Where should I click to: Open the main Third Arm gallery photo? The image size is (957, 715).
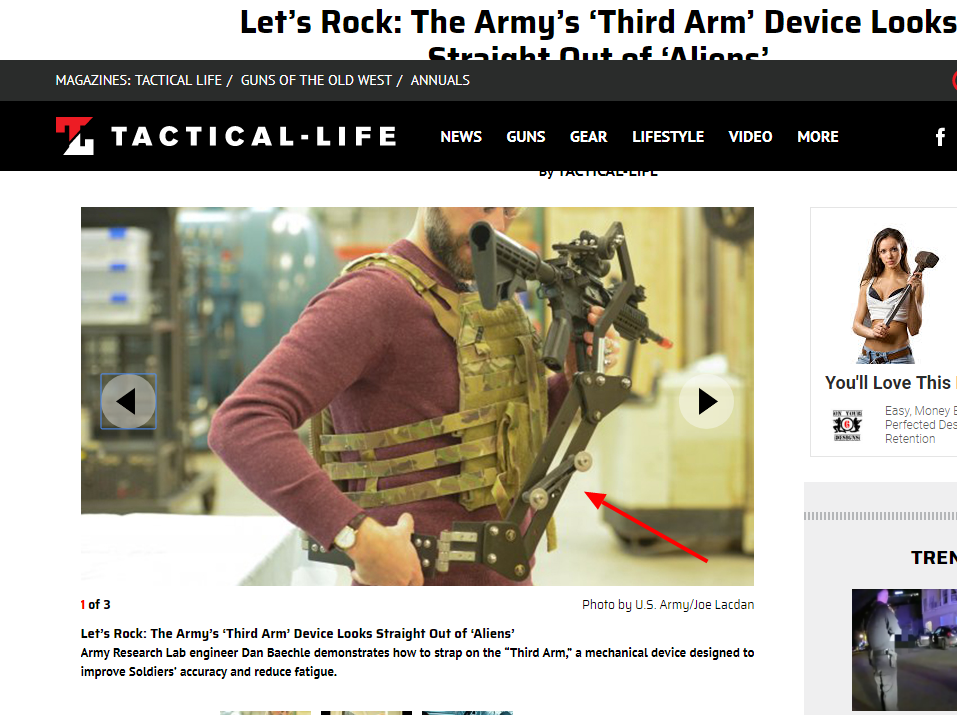417,396
